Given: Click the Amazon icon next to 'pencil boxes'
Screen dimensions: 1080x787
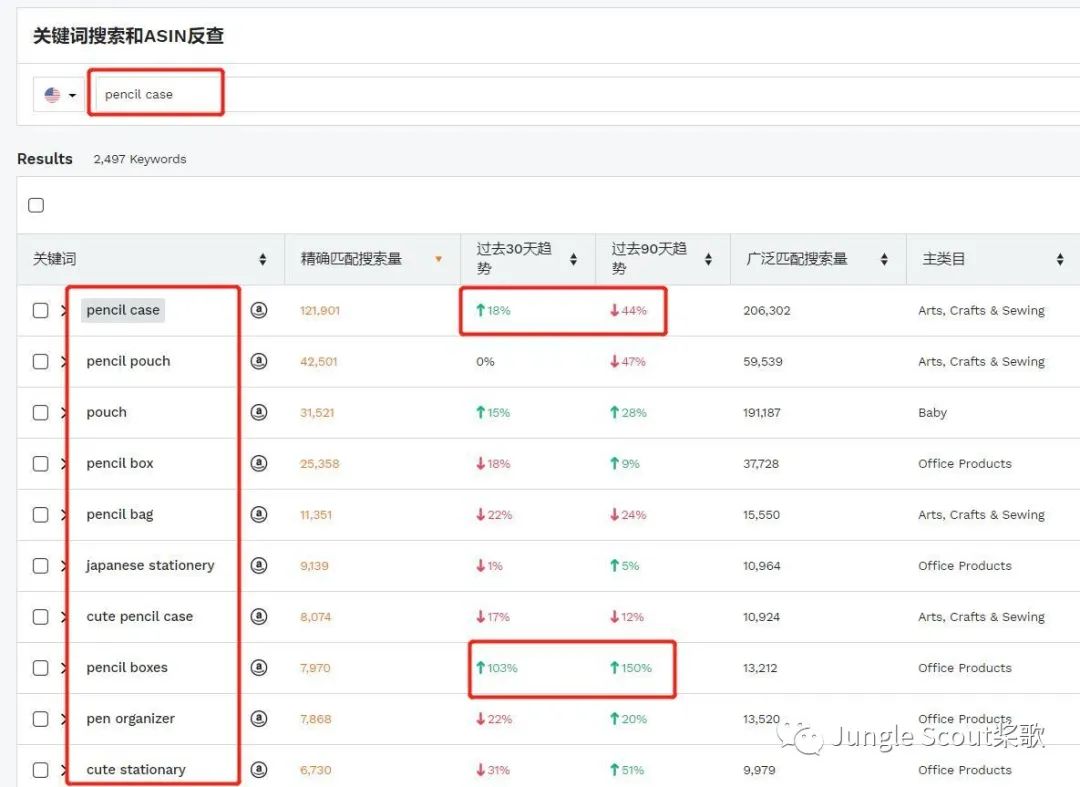Looking at the screenshot, I should click(258, 667).
